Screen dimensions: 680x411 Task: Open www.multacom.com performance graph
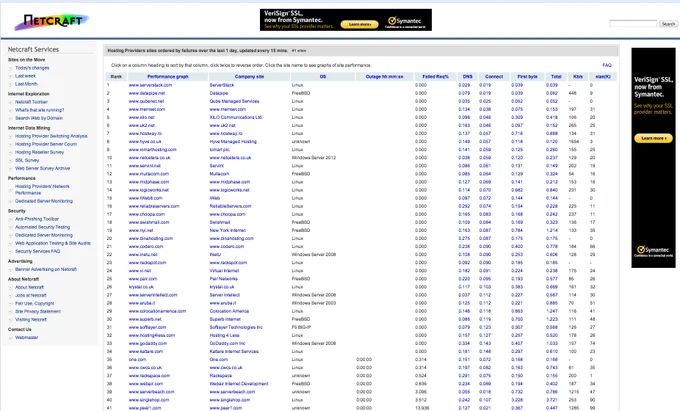point(149,174)
